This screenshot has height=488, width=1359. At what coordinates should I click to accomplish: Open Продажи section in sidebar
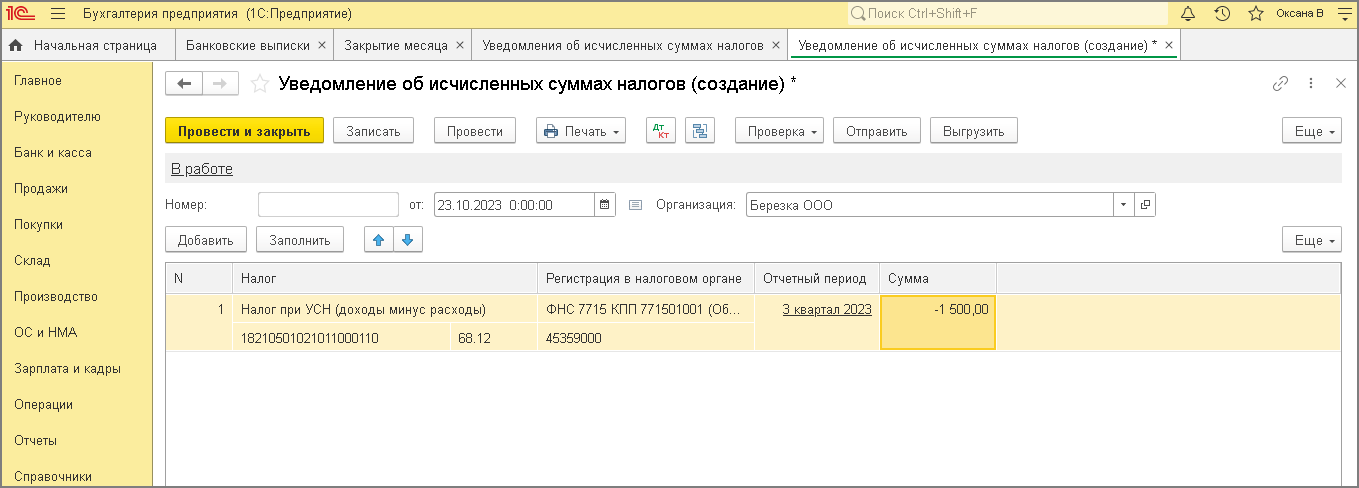tap(41, 189)
